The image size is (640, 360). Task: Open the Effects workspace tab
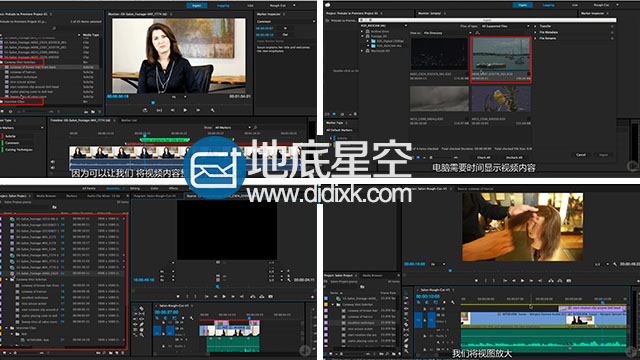[173, 189]
